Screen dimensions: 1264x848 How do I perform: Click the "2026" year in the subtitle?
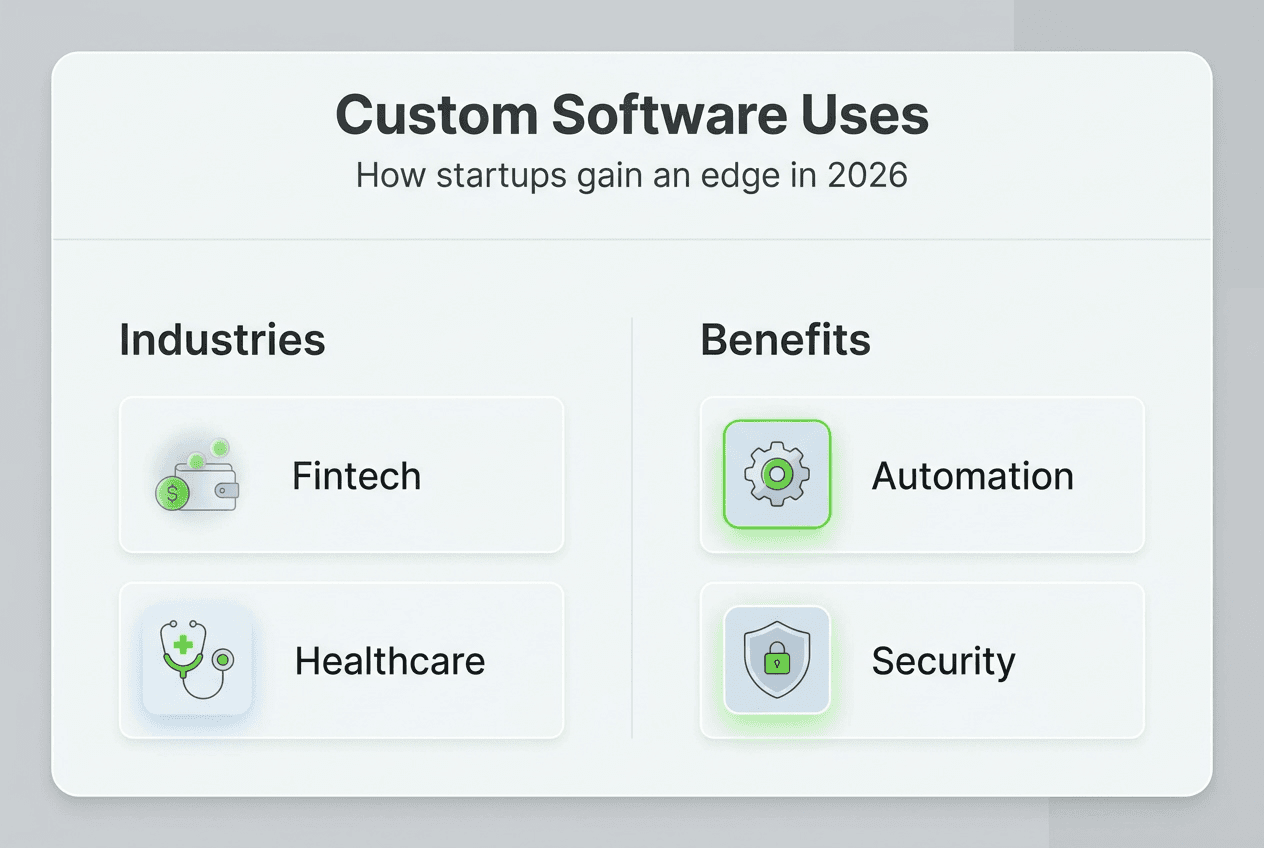click(x=867, y=176)
